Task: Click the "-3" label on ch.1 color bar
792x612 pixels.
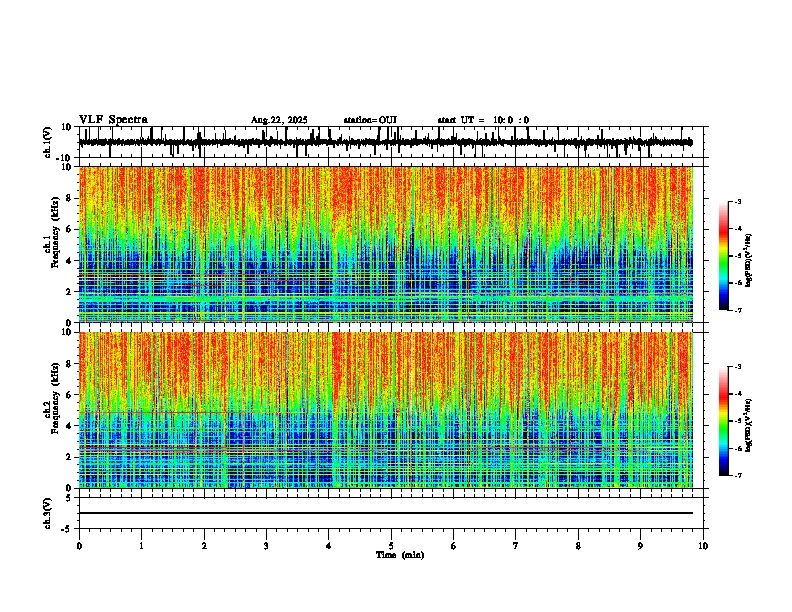Action: (x=738, y=202)
